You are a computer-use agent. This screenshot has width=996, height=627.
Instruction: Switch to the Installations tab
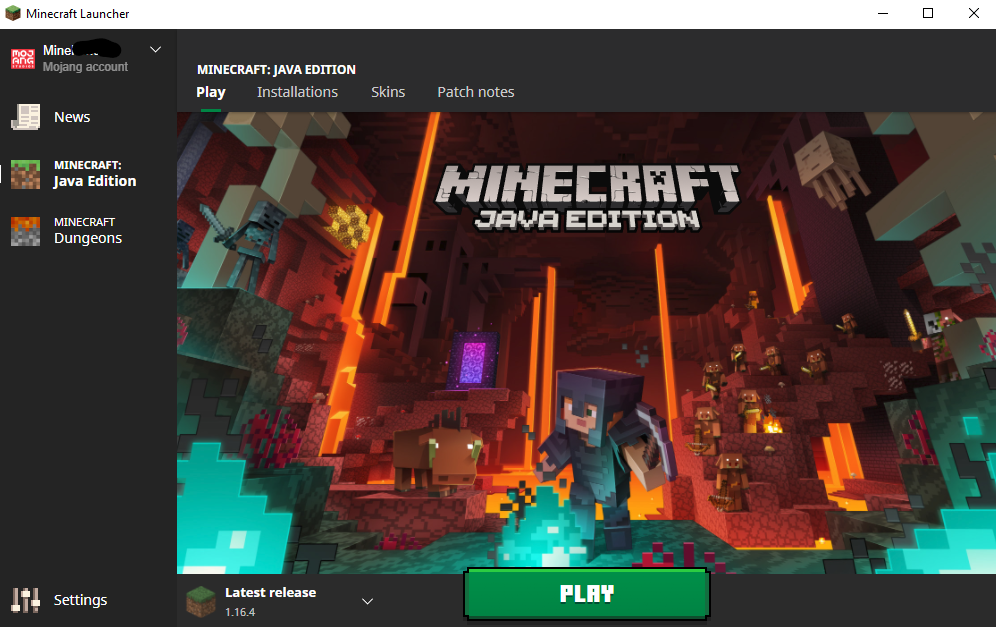coord(297,92)
